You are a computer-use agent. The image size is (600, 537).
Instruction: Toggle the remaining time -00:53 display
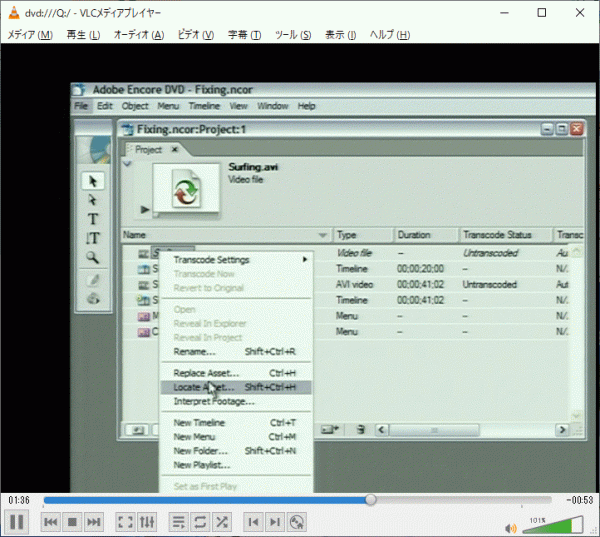tap(580, 500)
